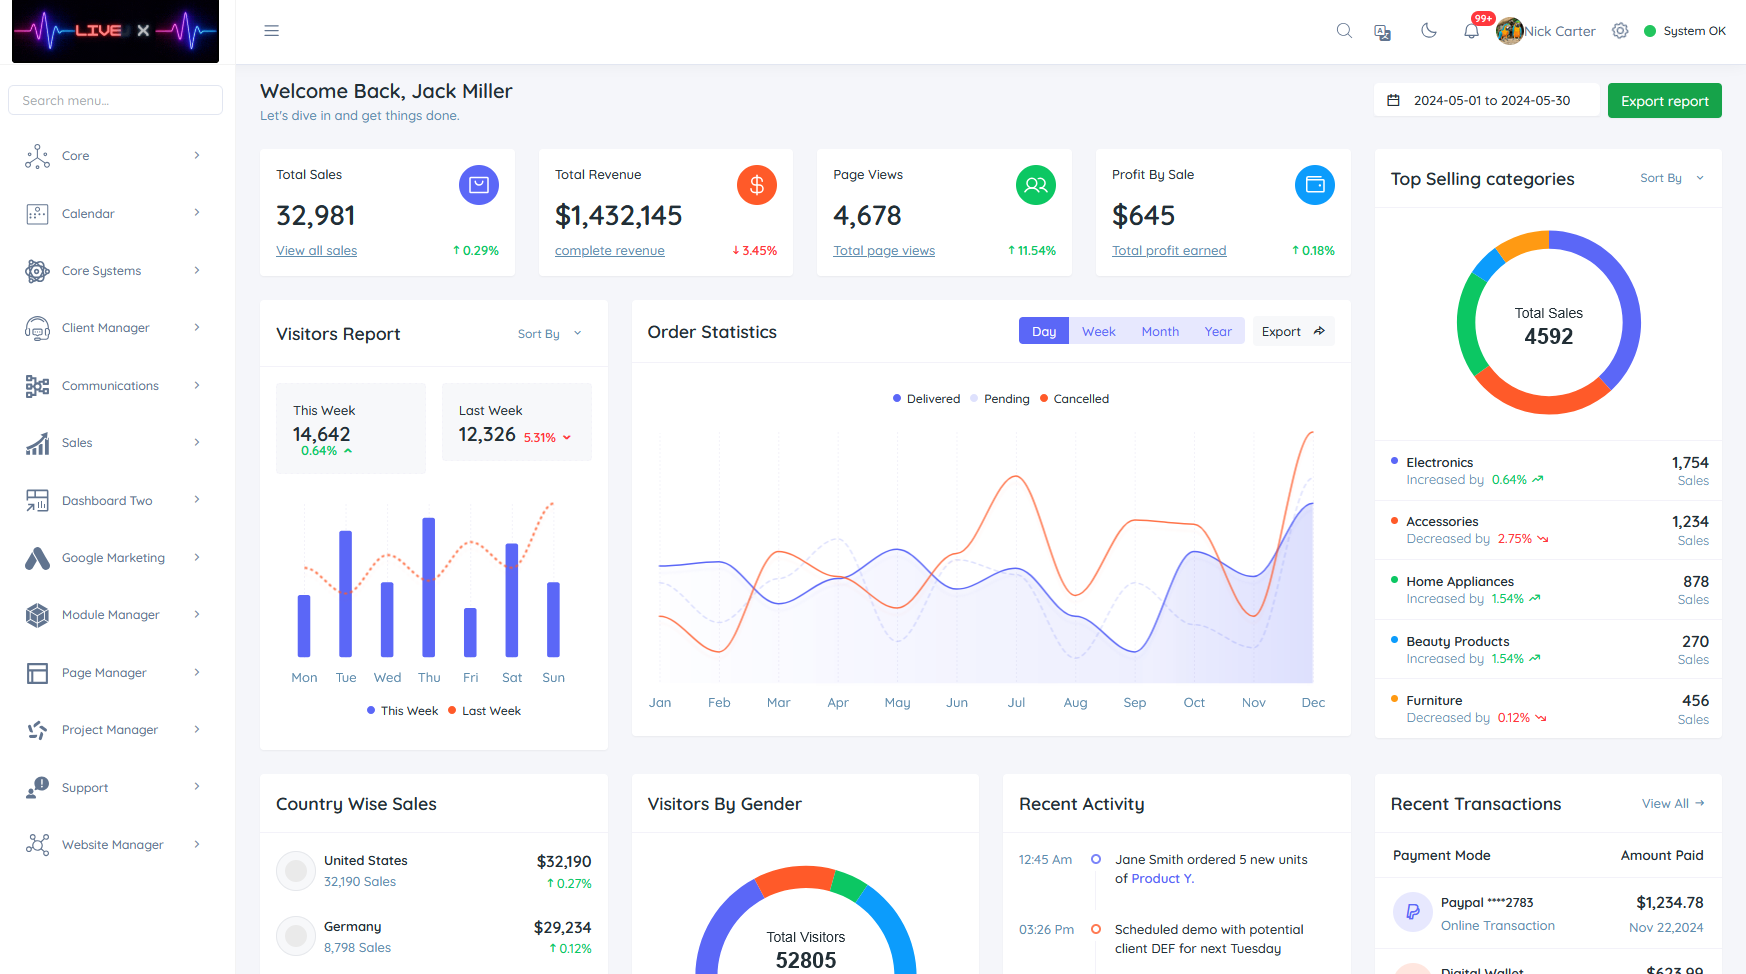Open Nick Carter profile avatar
Screen dimensions: 1746x974
pos(1509,31)
